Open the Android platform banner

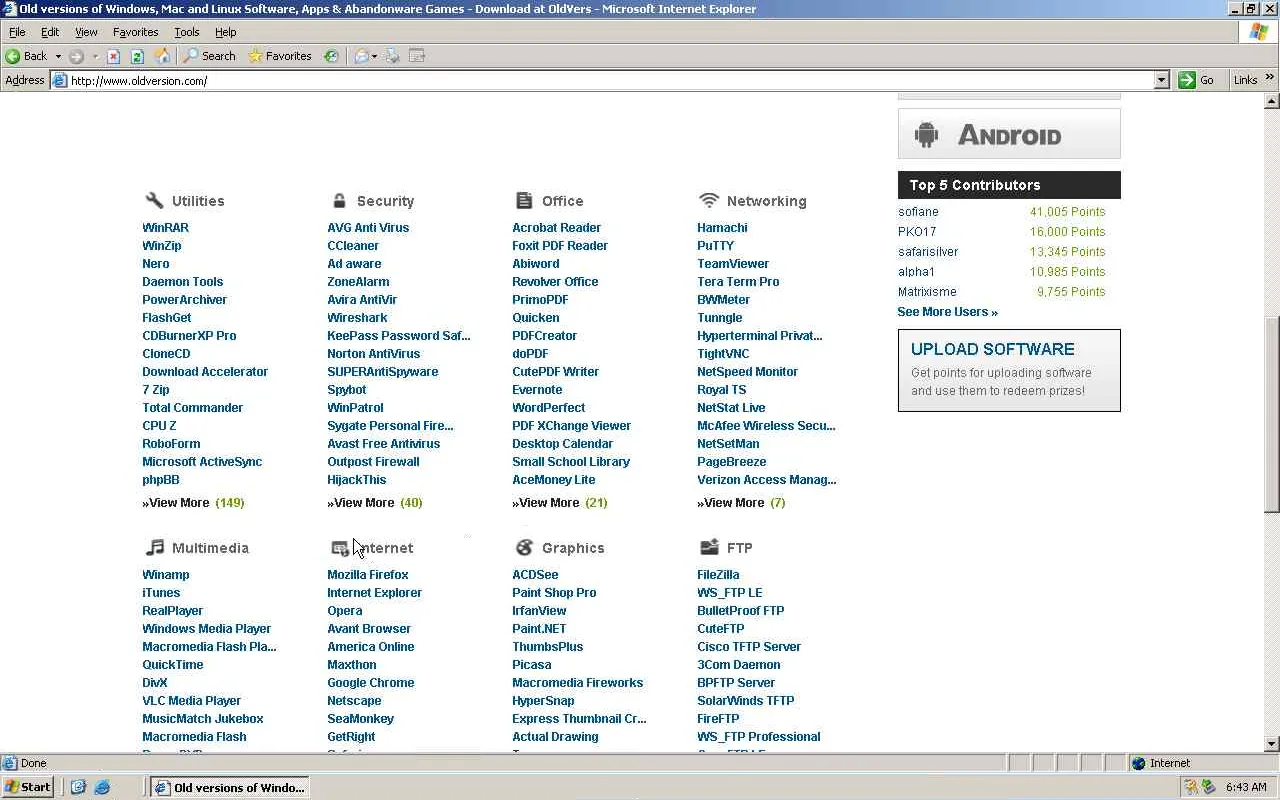tap(1009, 134)
